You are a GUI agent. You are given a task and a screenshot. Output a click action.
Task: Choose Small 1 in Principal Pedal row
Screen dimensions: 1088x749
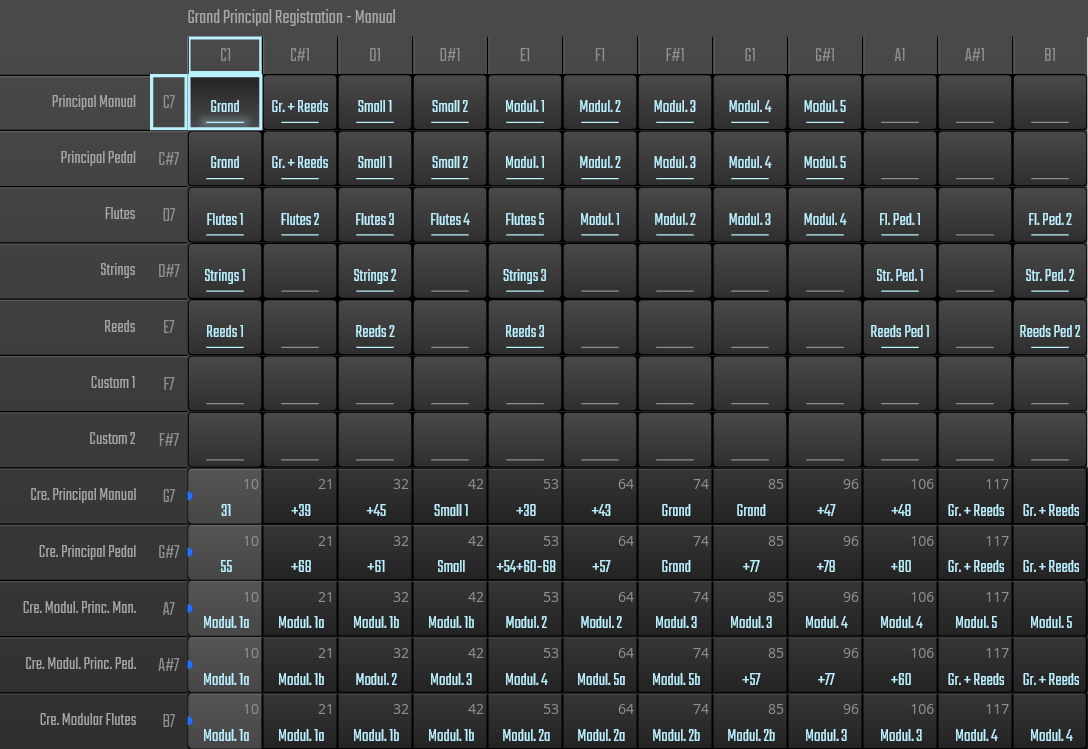[375, 159]
